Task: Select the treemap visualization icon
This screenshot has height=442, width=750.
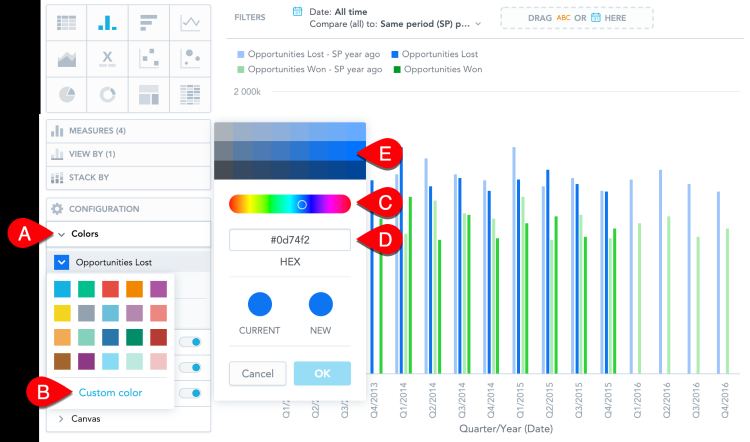Action: tap(149, 95)
